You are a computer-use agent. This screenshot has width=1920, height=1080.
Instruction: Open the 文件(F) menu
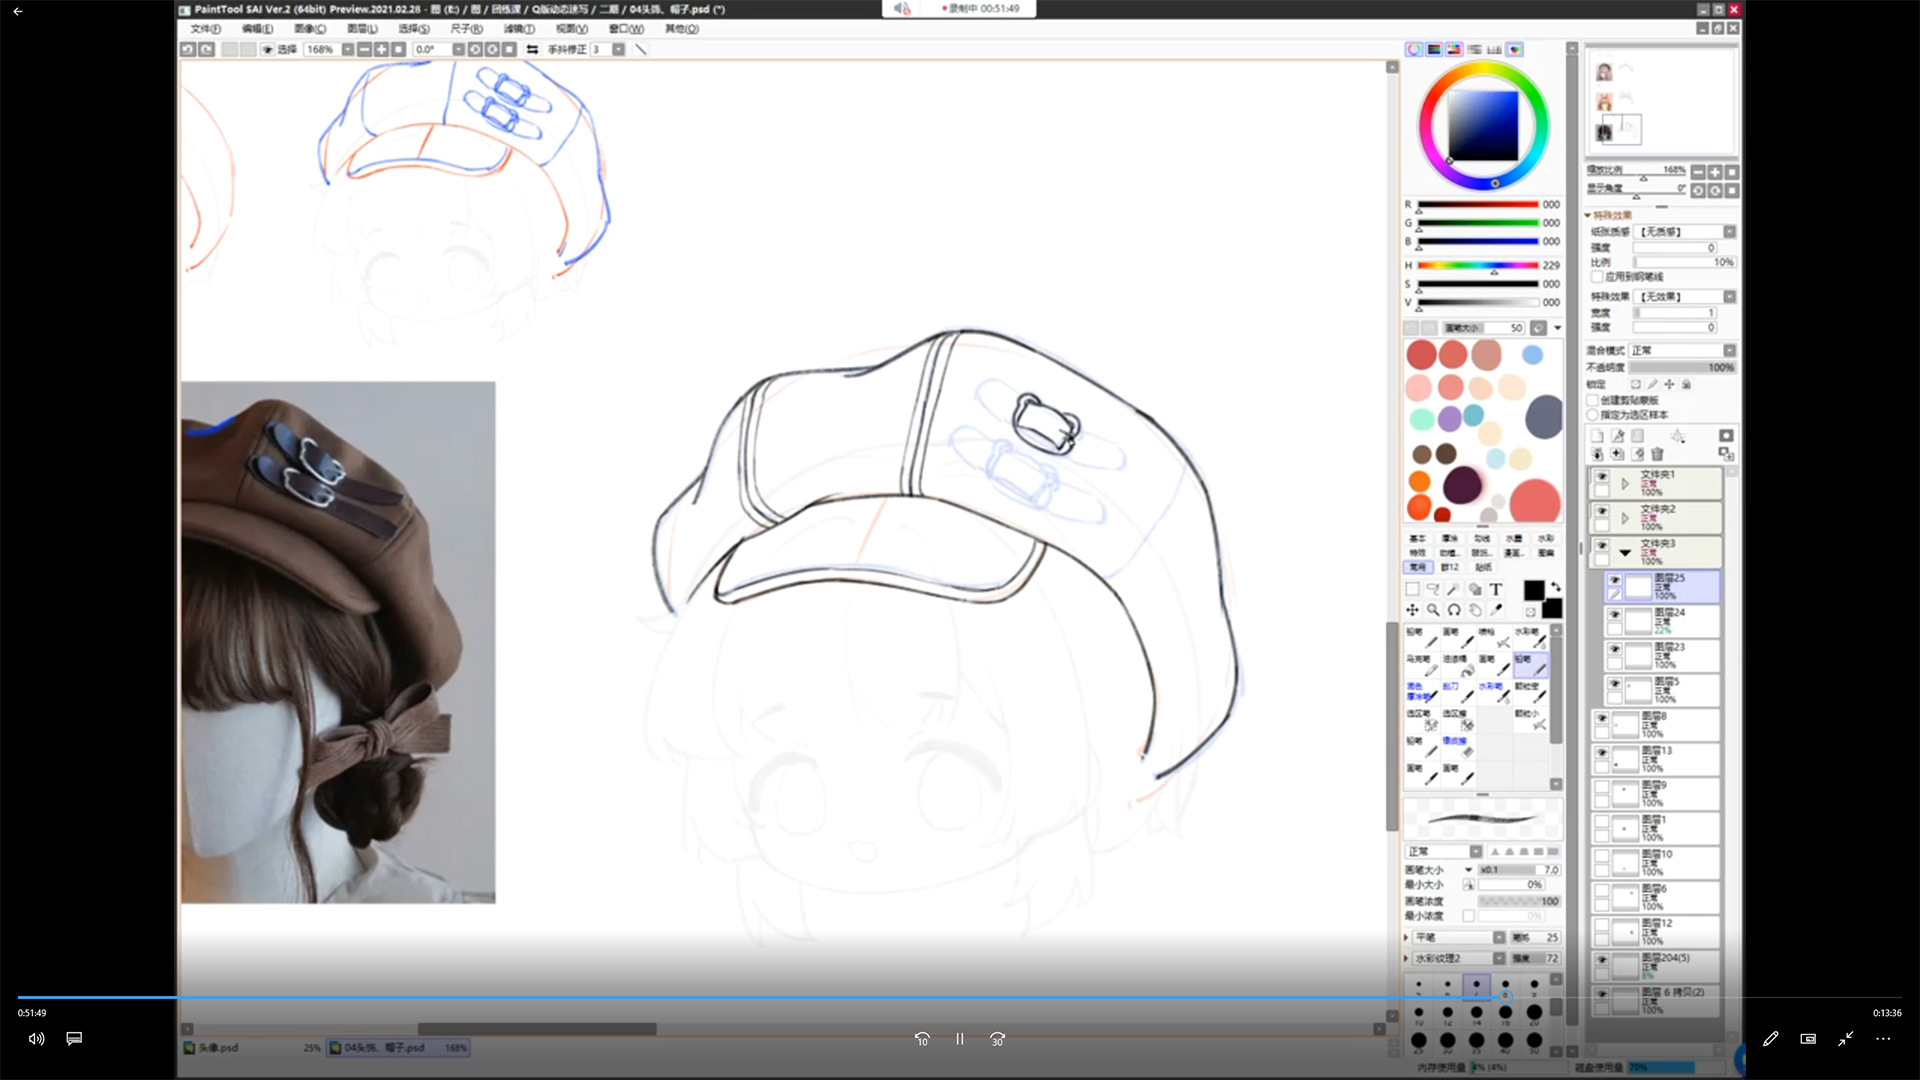(205, 29)
